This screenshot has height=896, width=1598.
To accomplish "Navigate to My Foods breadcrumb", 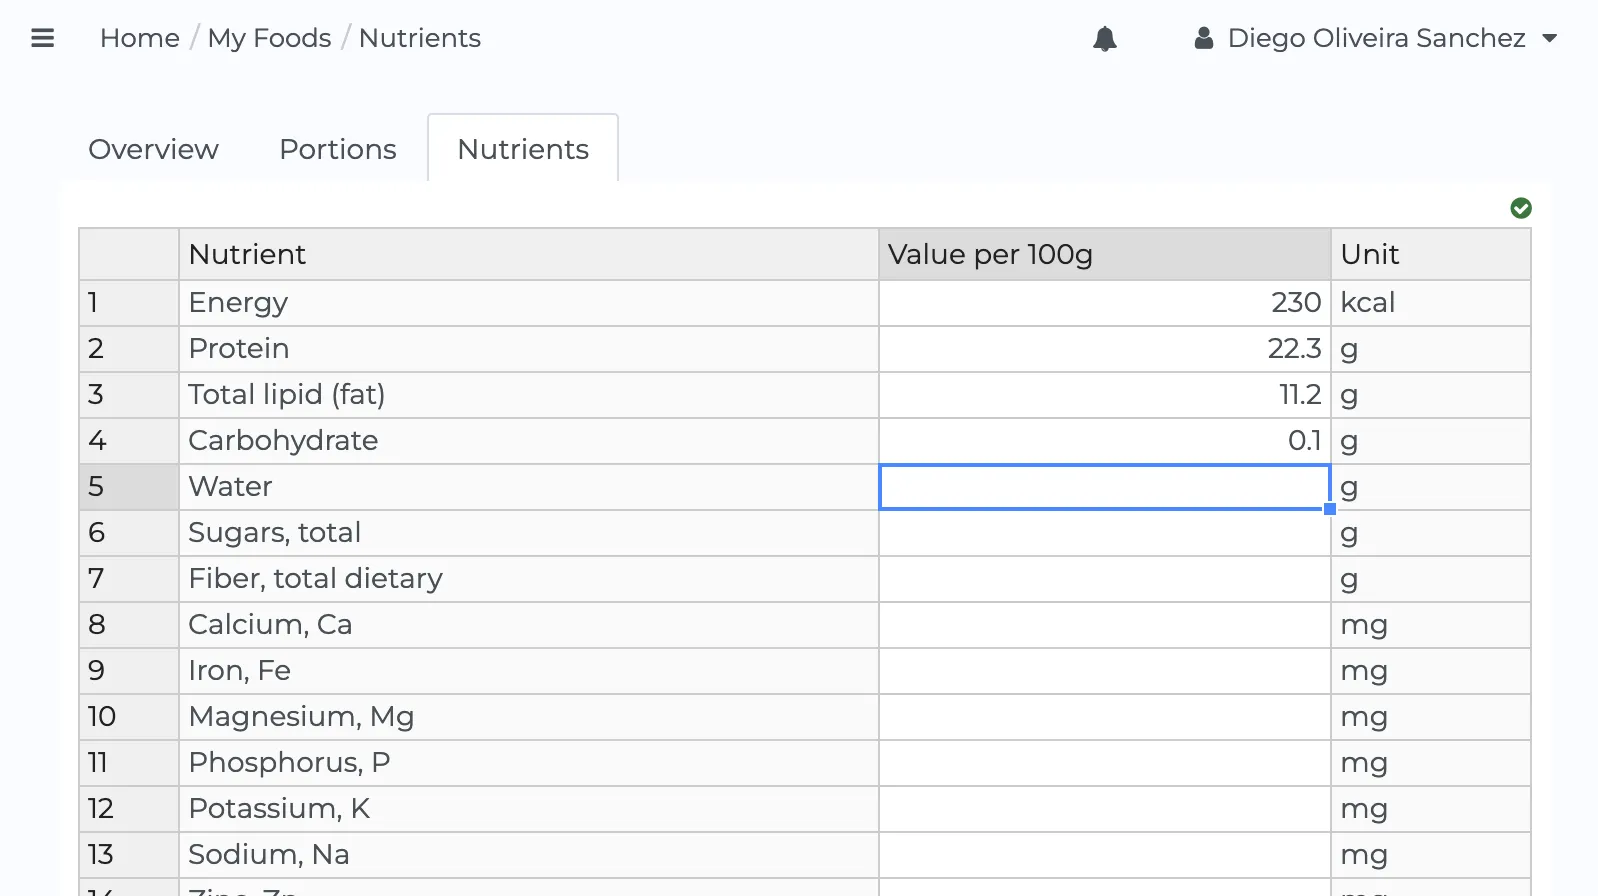I will pyautogui.click(x=269, y=38).
